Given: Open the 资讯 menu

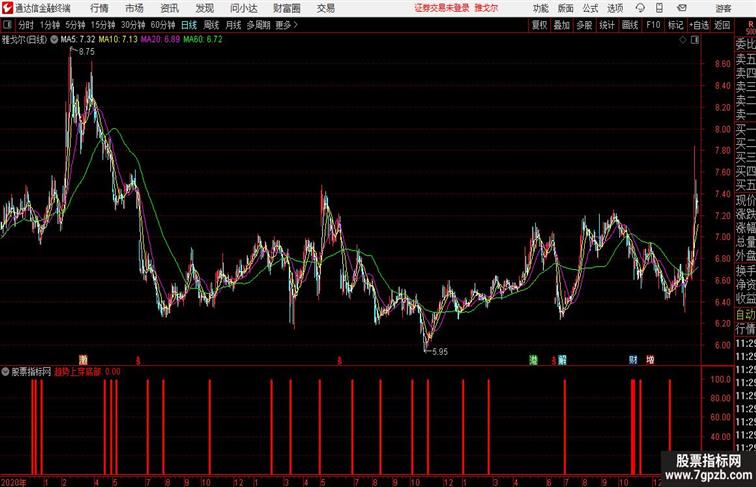Looking at the screenshot, I should click(170, 8).
